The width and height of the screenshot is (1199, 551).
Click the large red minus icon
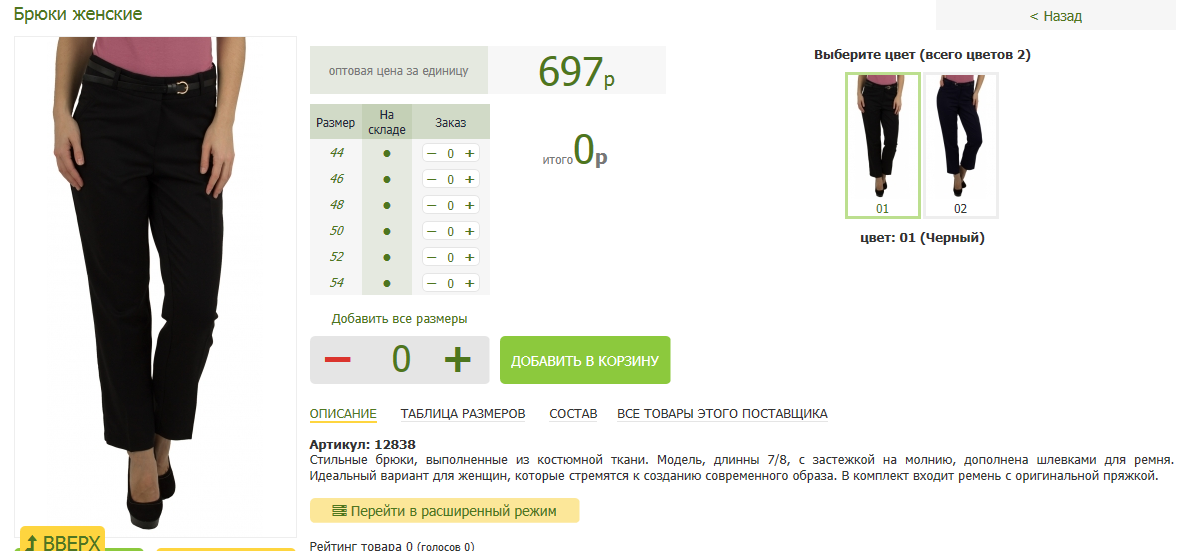click(338, 360)
